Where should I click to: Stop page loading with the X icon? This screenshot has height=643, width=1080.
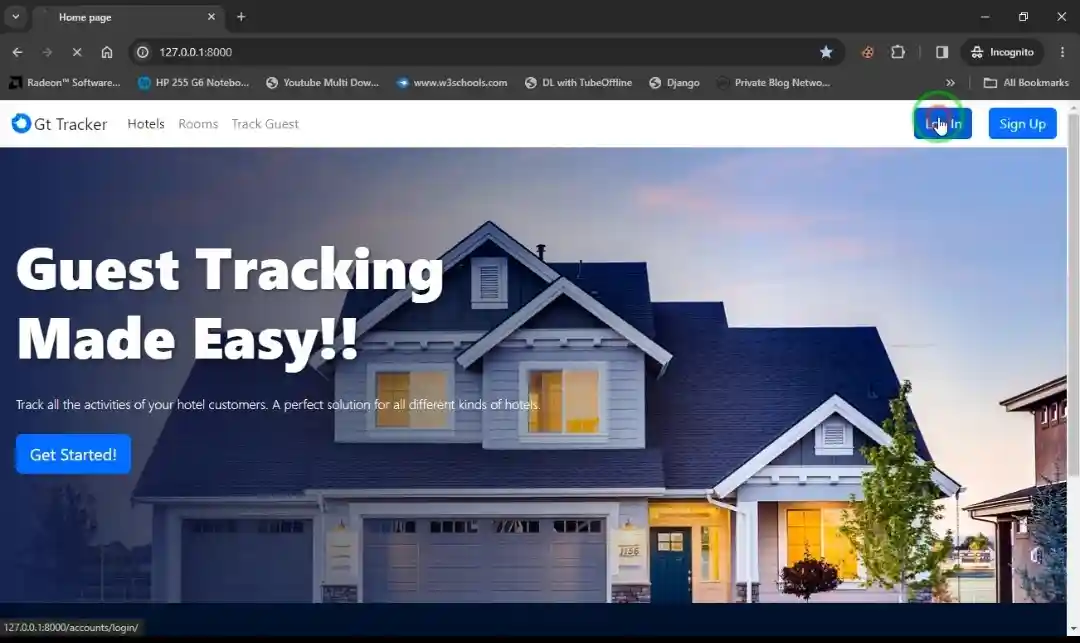click(x=77, y=52)
